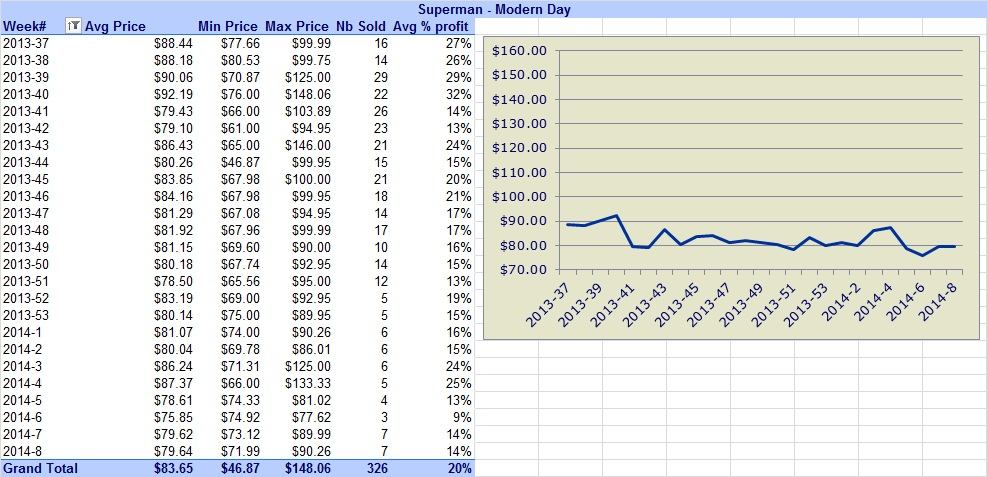
Task: Select the Nb Sold column header
Action: [361, 26]
